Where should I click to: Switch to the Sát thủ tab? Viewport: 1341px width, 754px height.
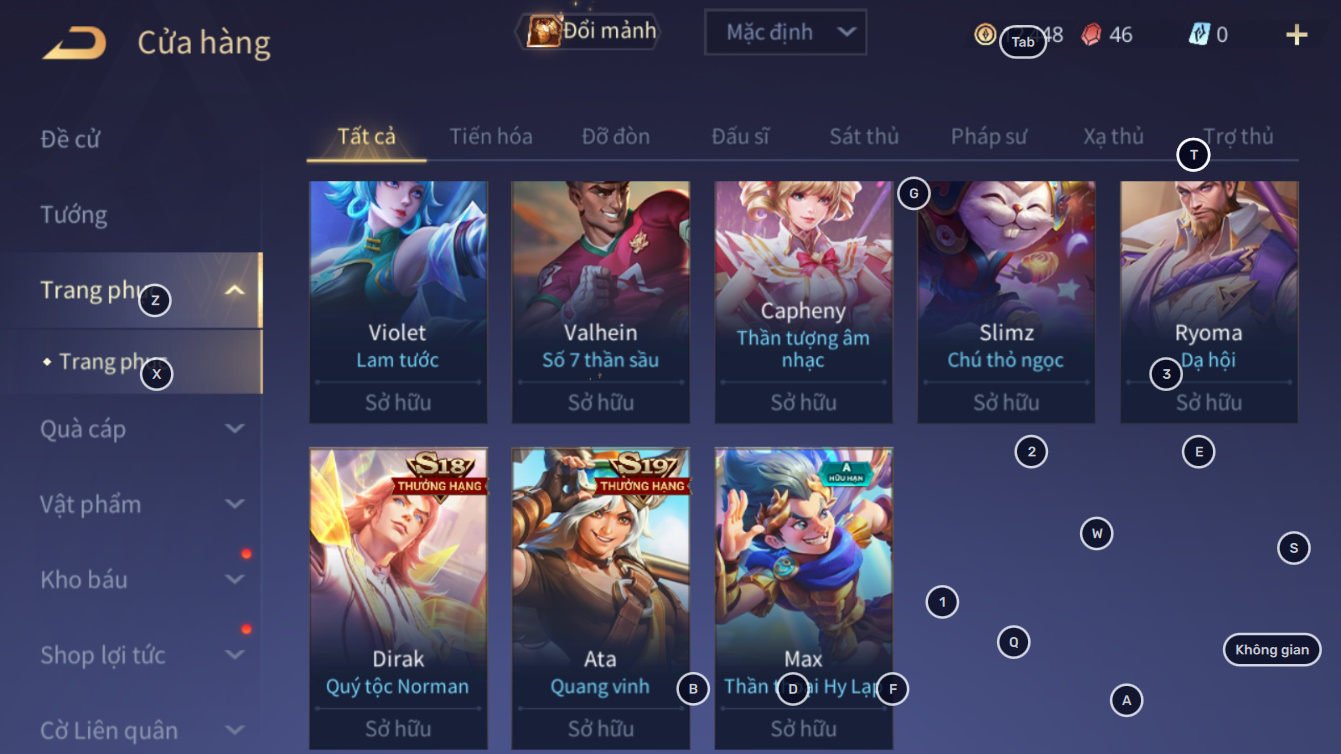[864, 137]
